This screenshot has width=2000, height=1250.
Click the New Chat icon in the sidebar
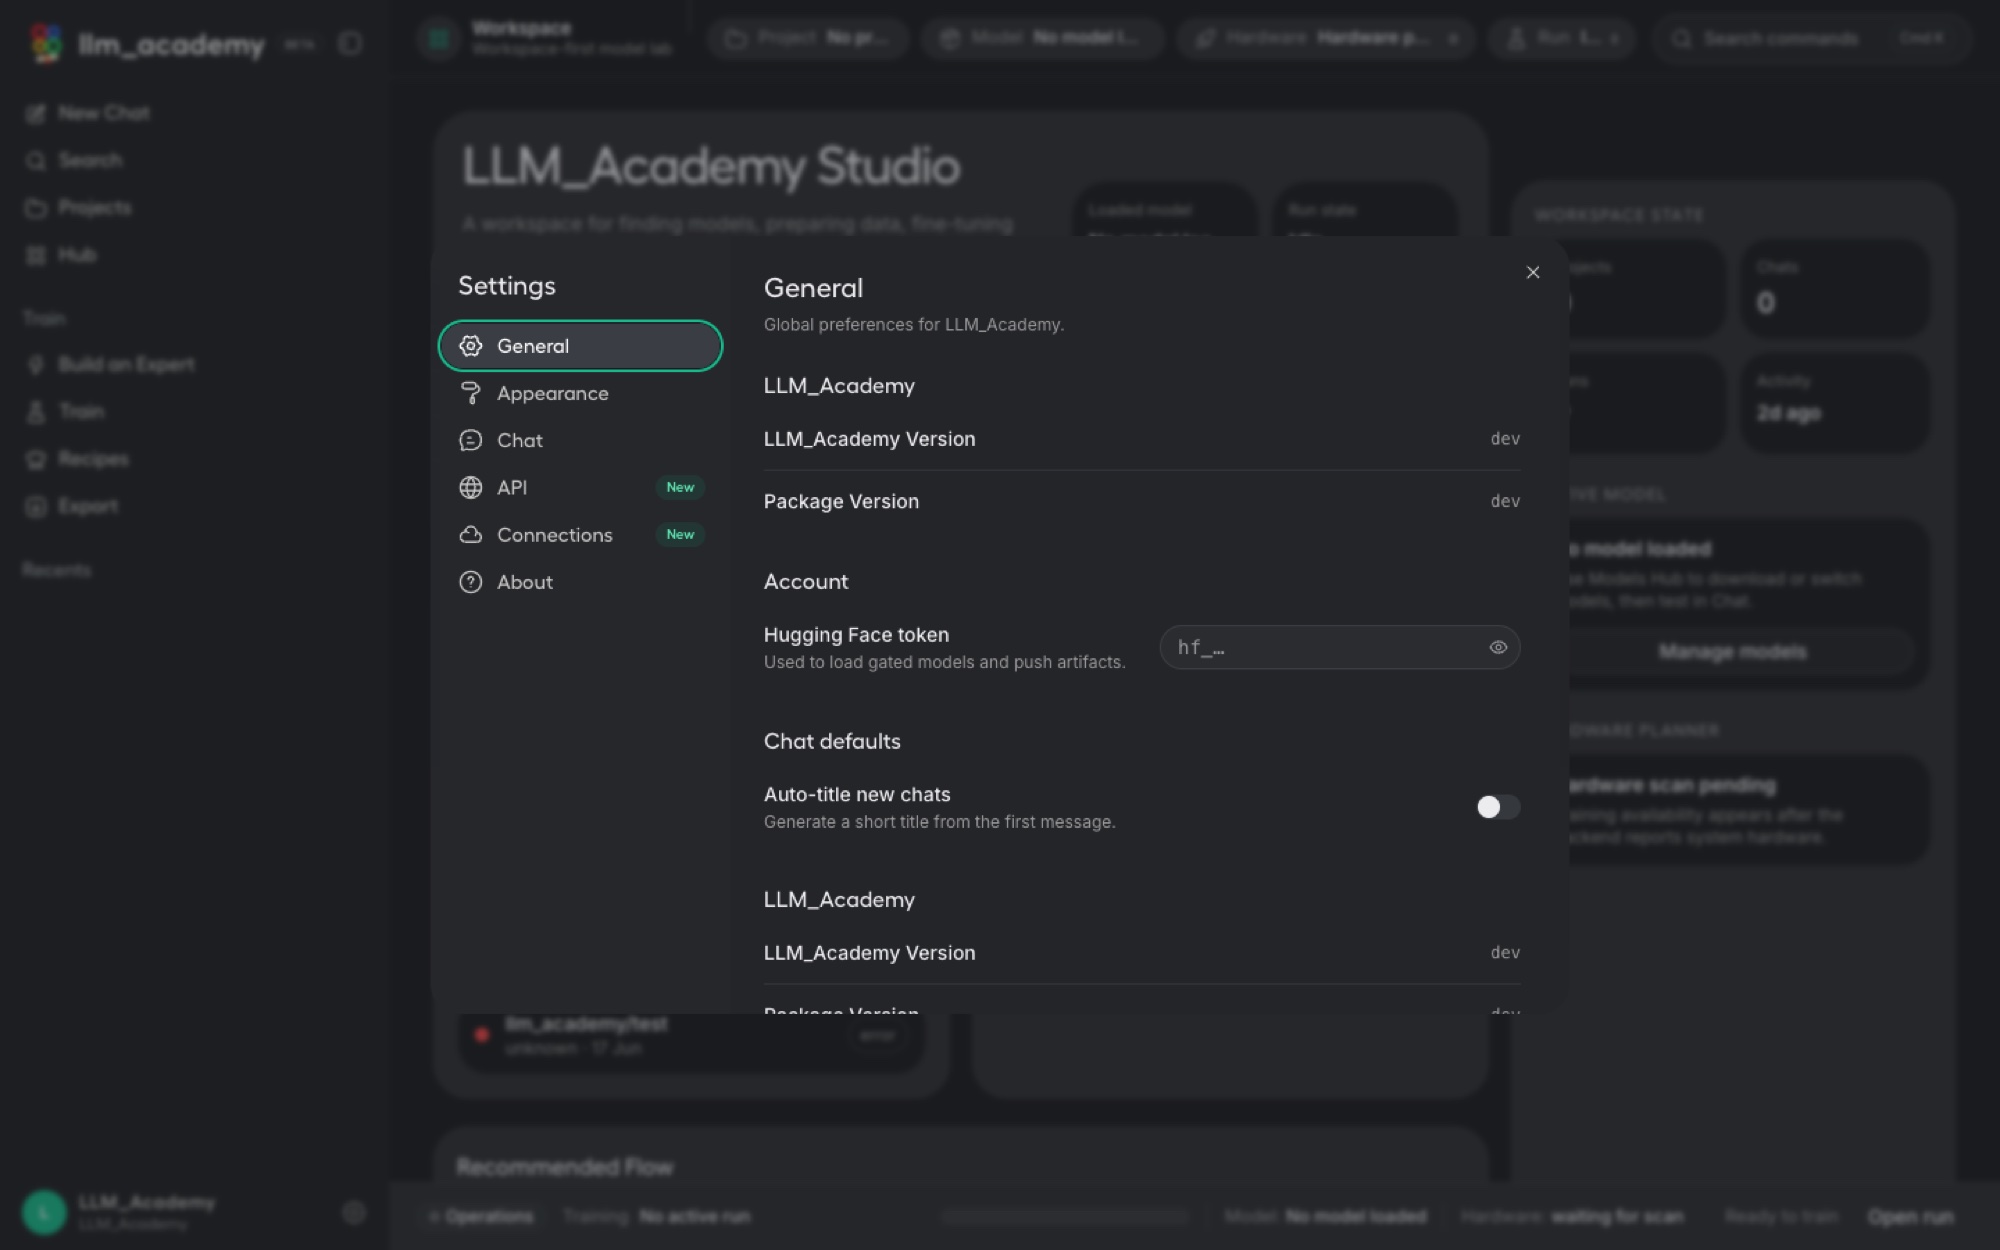click(36, 113)
